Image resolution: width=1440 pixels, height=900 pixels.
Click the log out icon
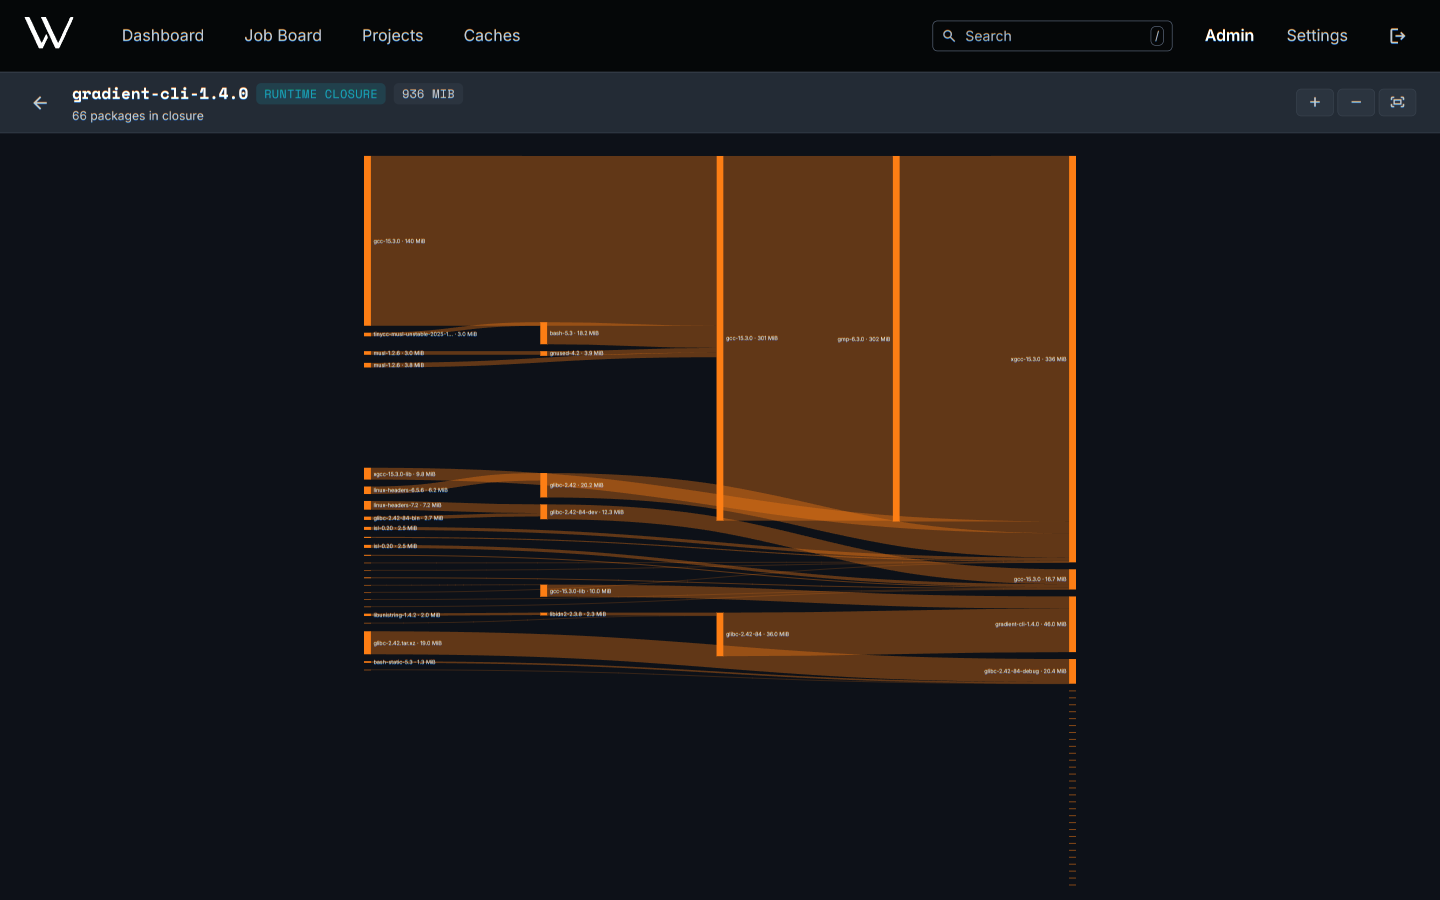pyautogui.click(x=1398, y=36)
